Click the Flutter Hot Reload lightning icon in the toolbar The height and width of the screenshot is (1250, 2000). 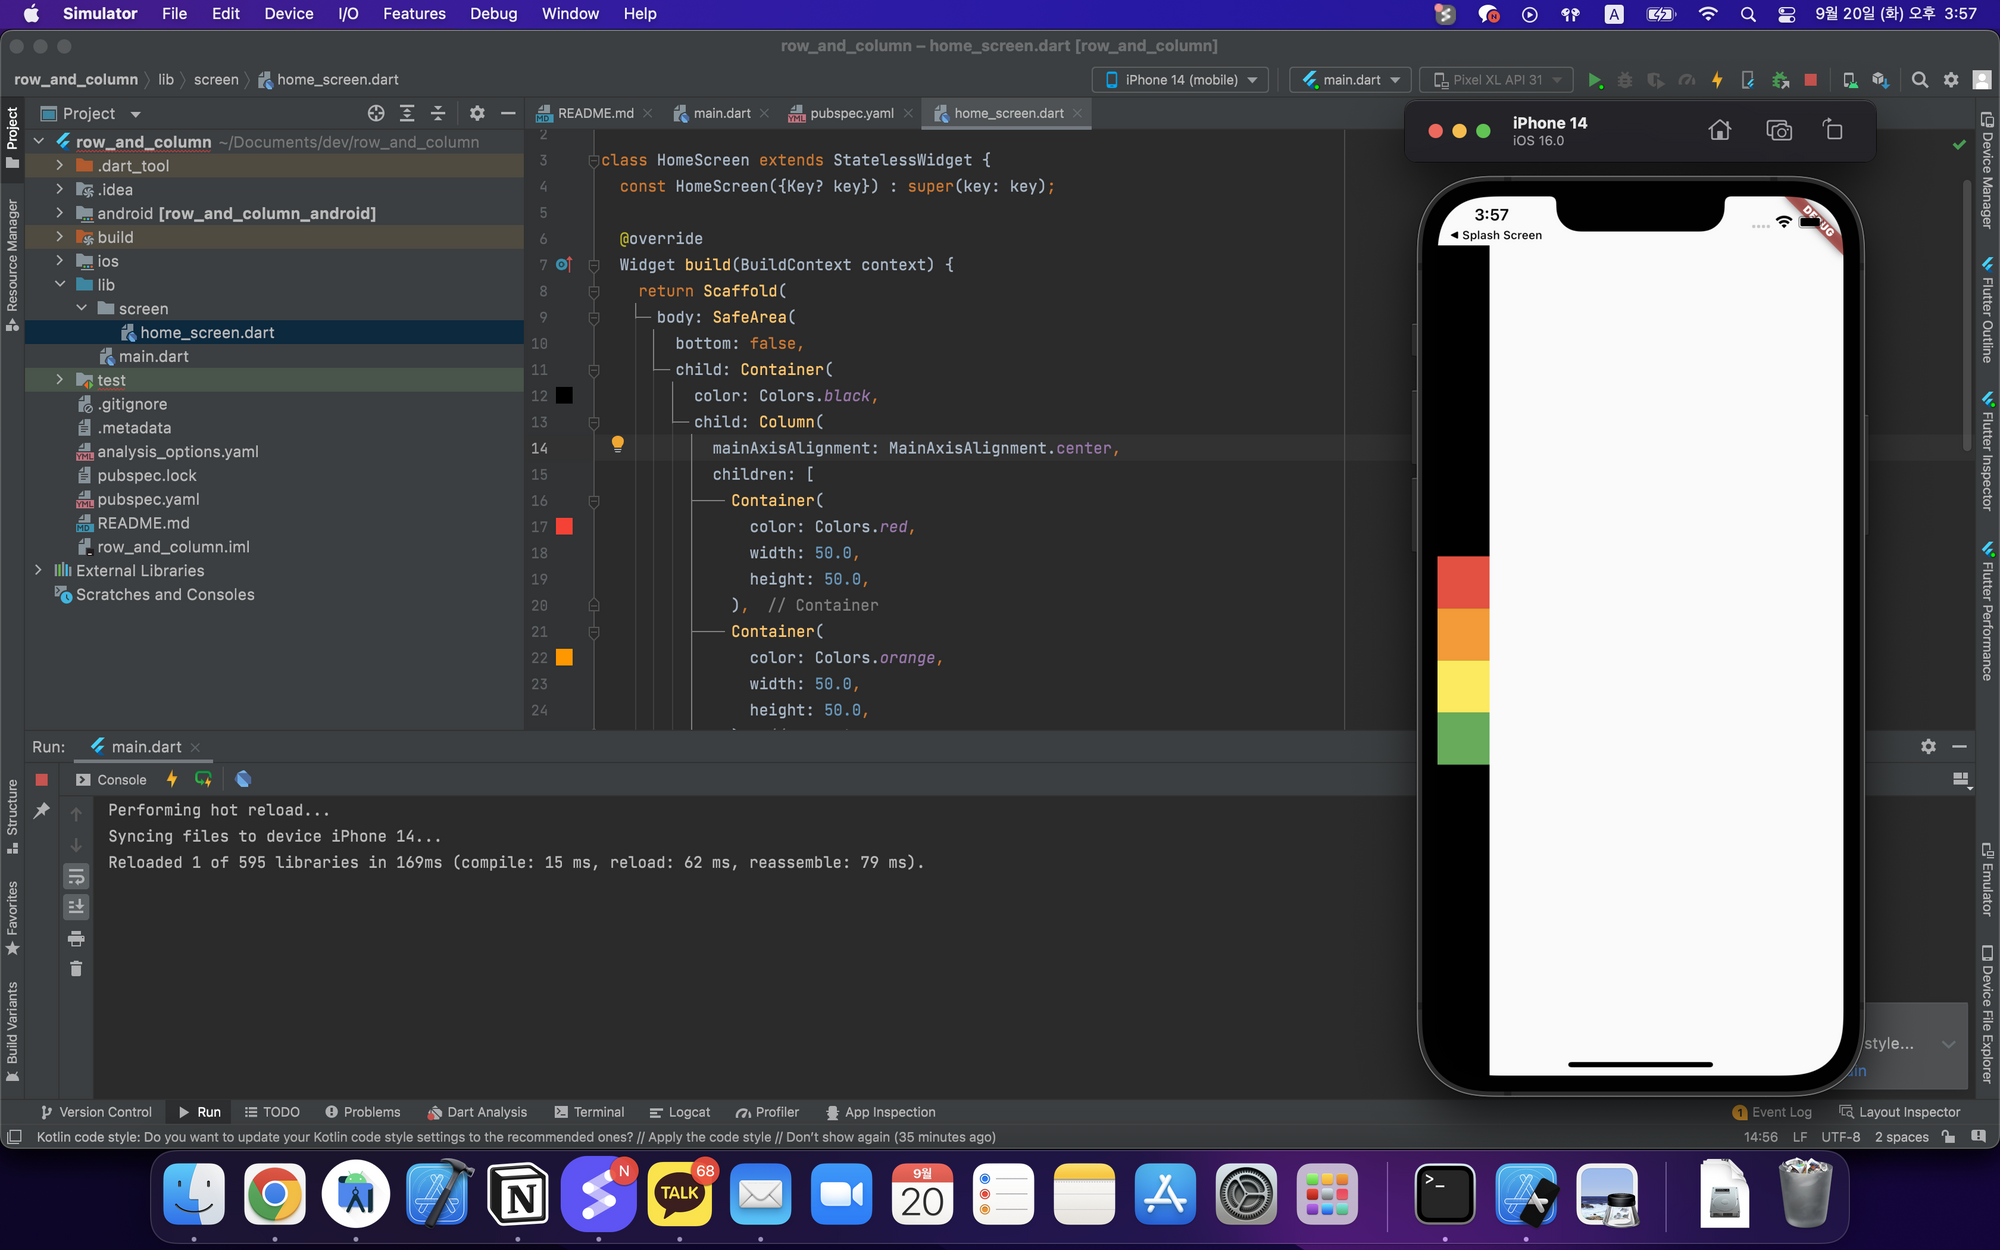tap(1717, 80)
